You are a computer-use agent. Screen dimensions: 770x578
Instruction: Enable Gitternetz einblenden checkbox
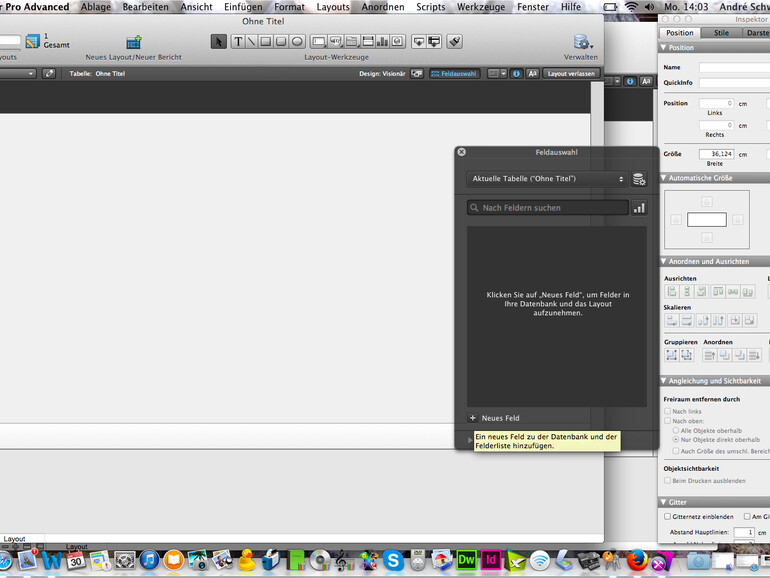pyautogui.click(x=667, y=517)
